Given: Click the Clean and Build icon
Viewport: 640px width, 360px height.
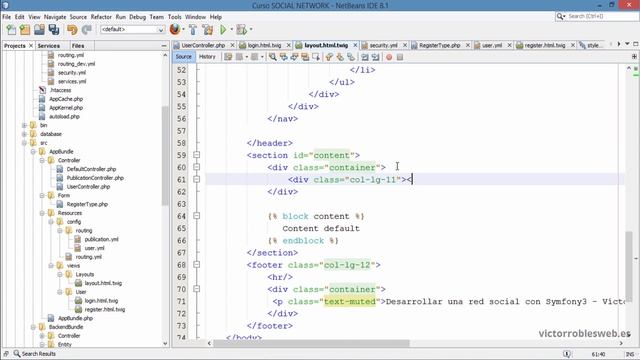Looking at the screenshot, I should point(207,29).
